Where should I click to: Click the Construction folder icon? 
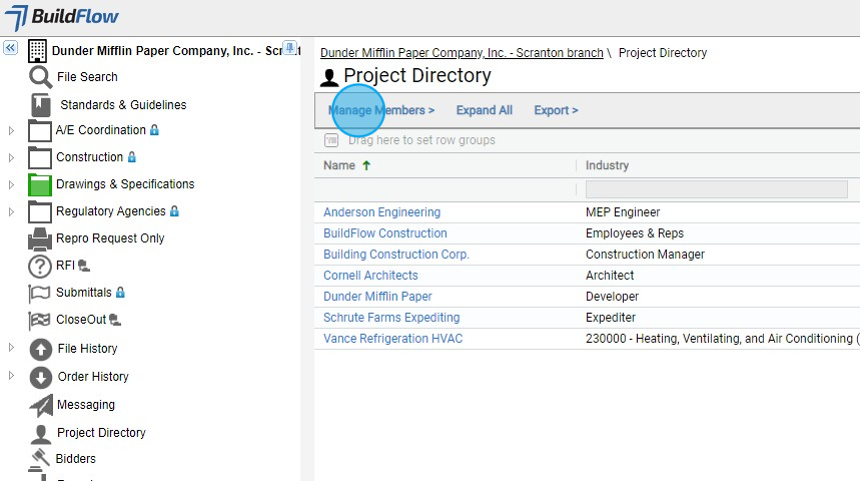(x=39, y=157)
